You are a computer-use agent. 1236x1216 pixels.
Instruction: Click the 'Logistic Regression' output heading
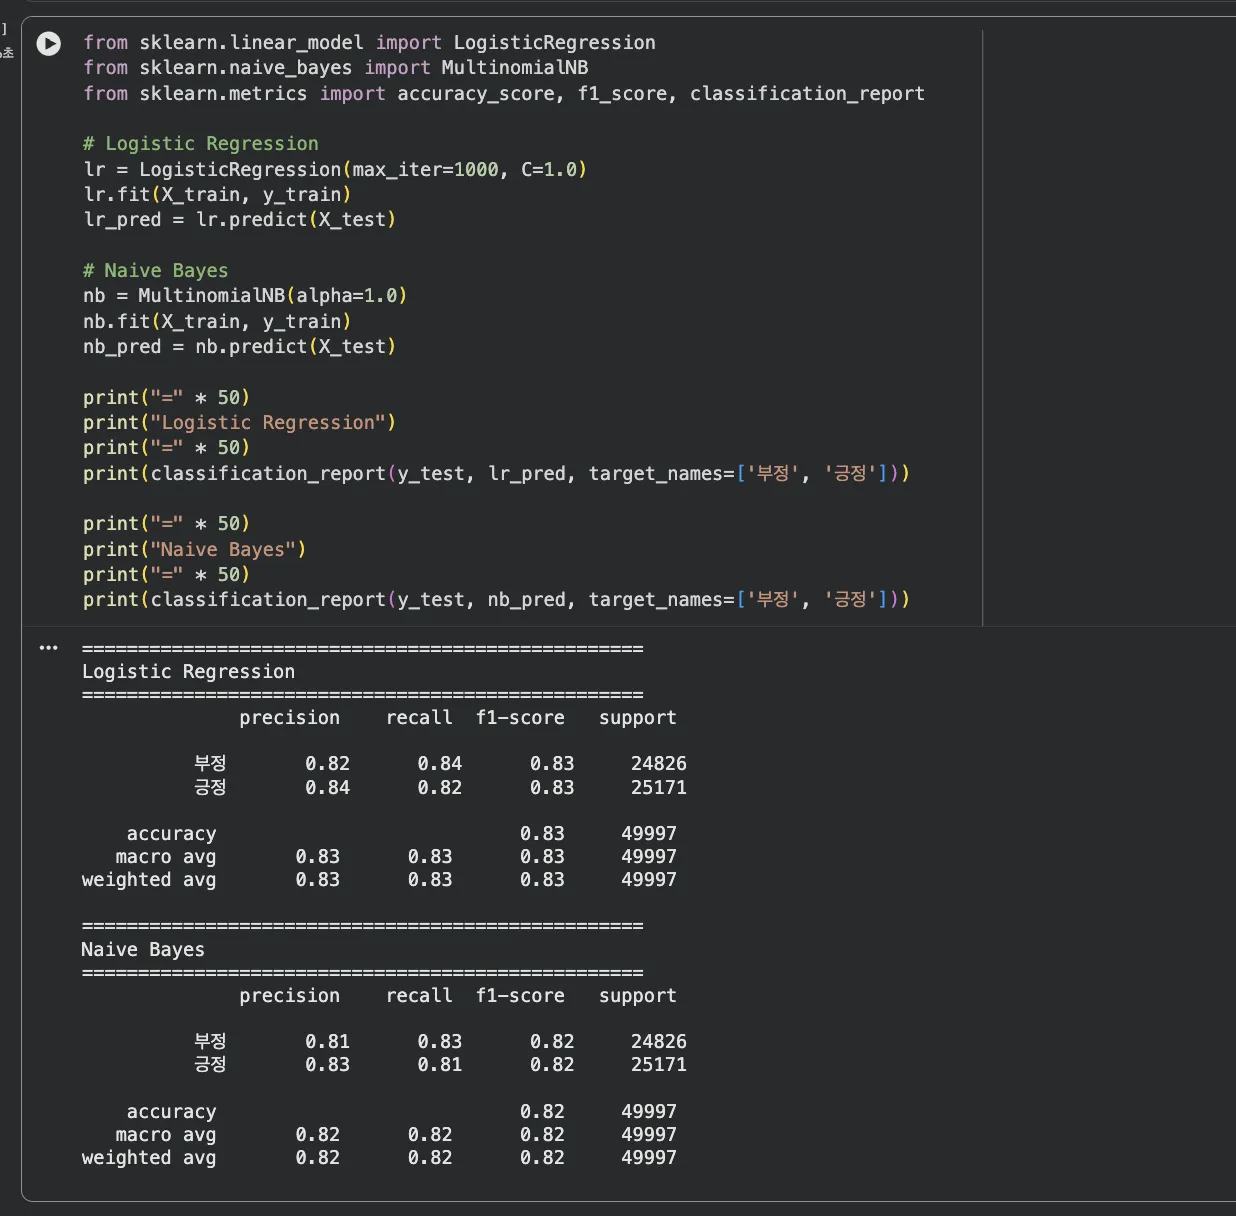pyautogui.click(x=188, y=672)
